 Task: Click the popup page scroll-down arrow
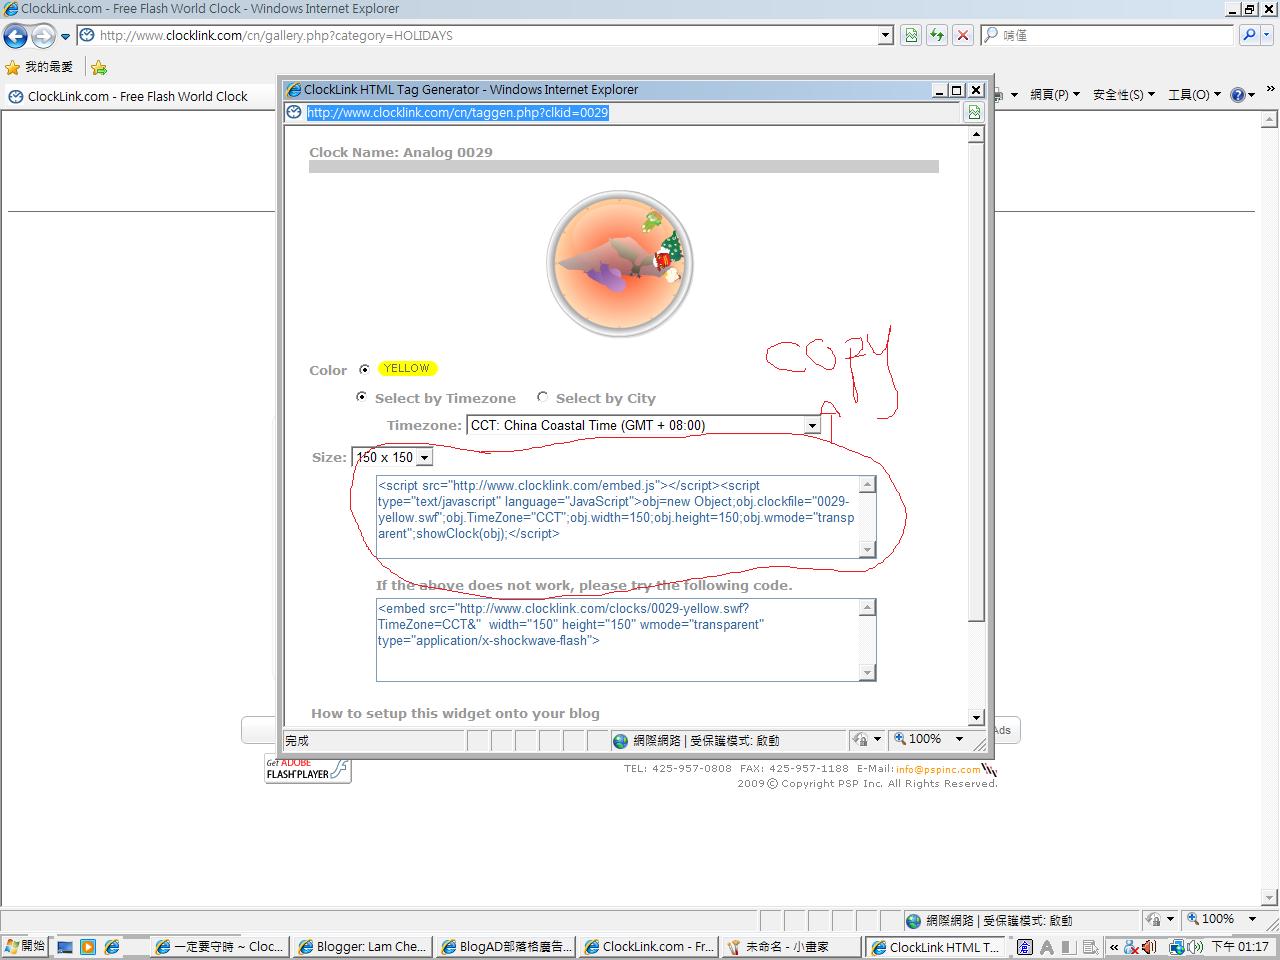976,718
